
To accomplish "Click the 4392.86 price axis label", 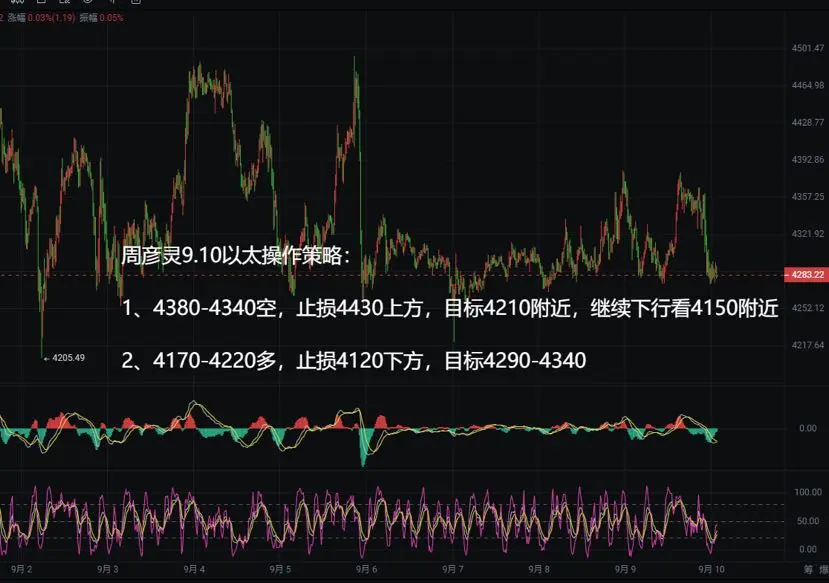I will 808,160.
